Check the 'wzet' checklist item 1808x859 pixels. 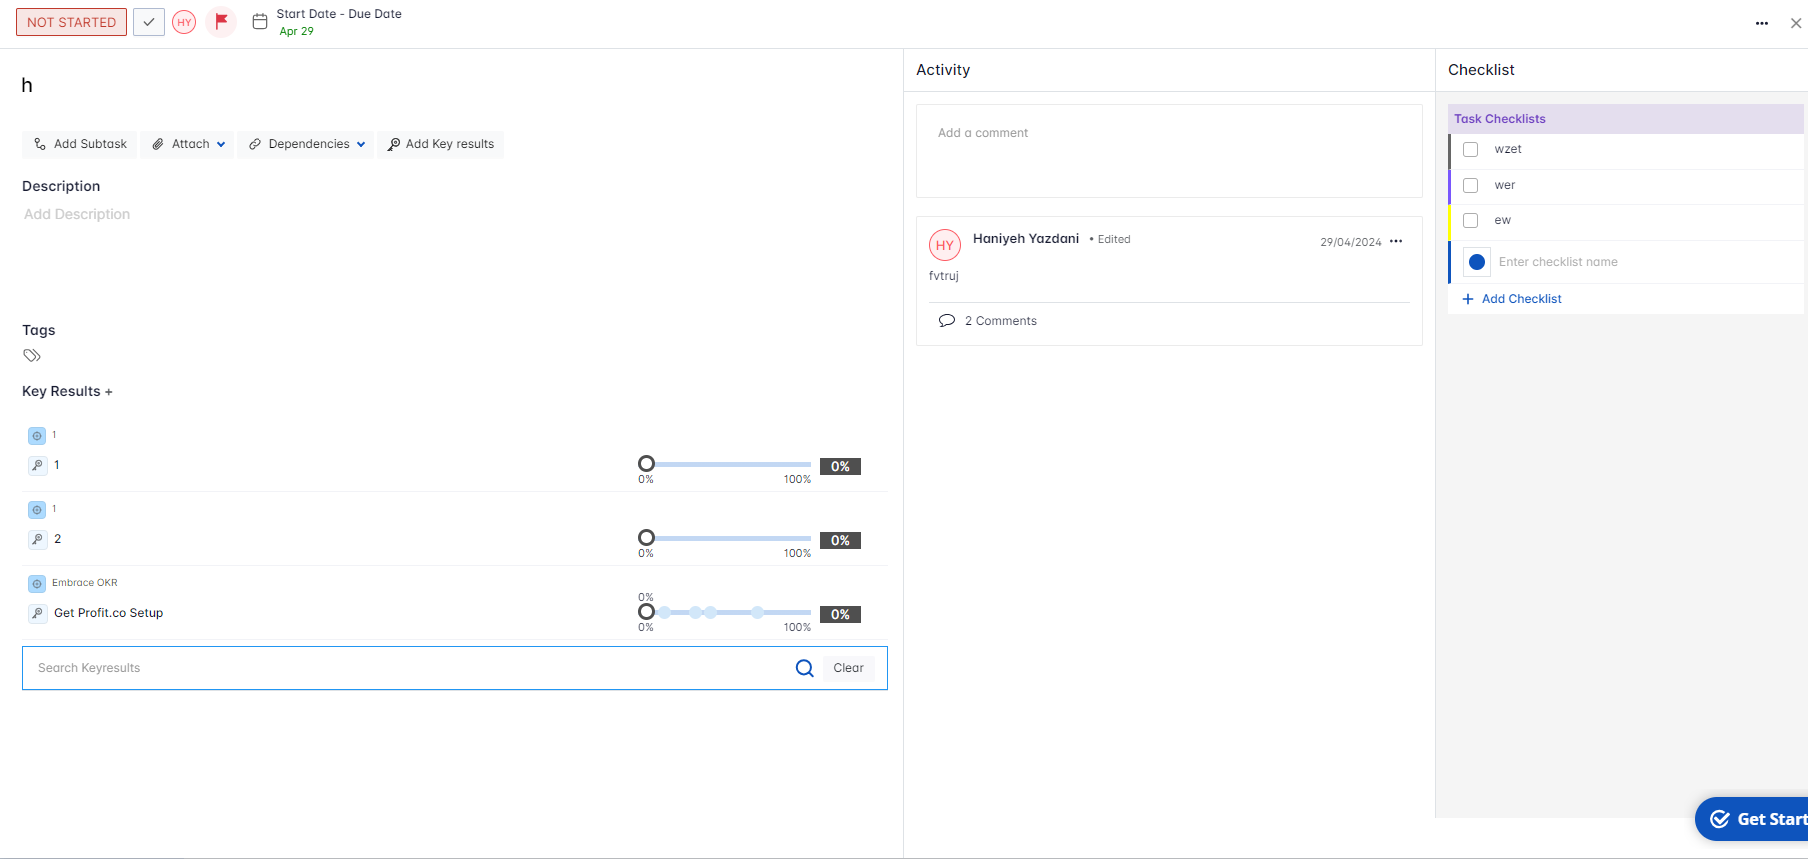pos(1470,149)
